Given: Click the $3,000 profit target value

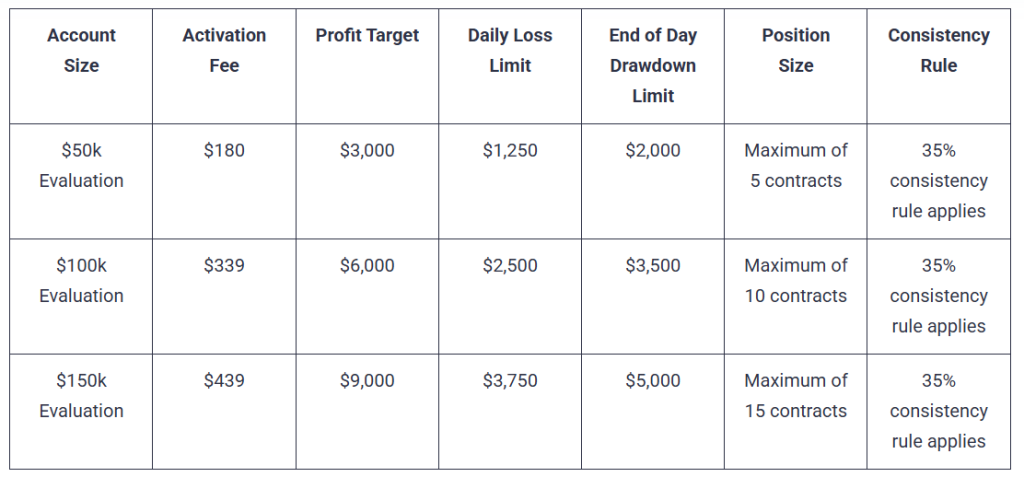Looking at the screenshot, I should [x=367, y=151].
